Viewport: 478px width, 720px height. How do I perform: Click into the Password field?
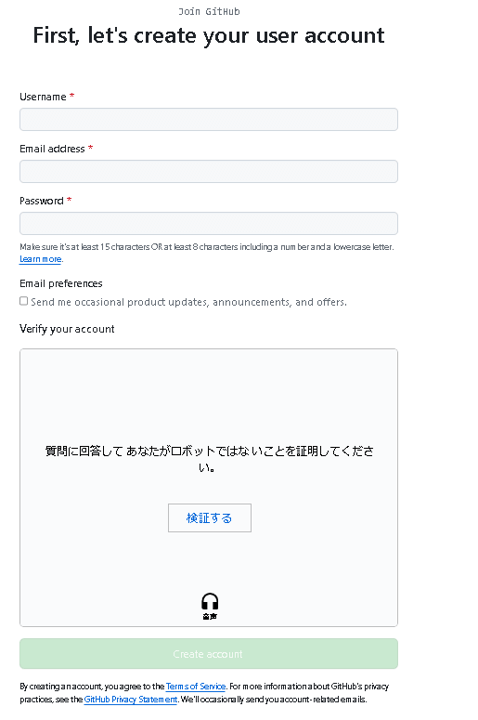[x=208, y=224]
